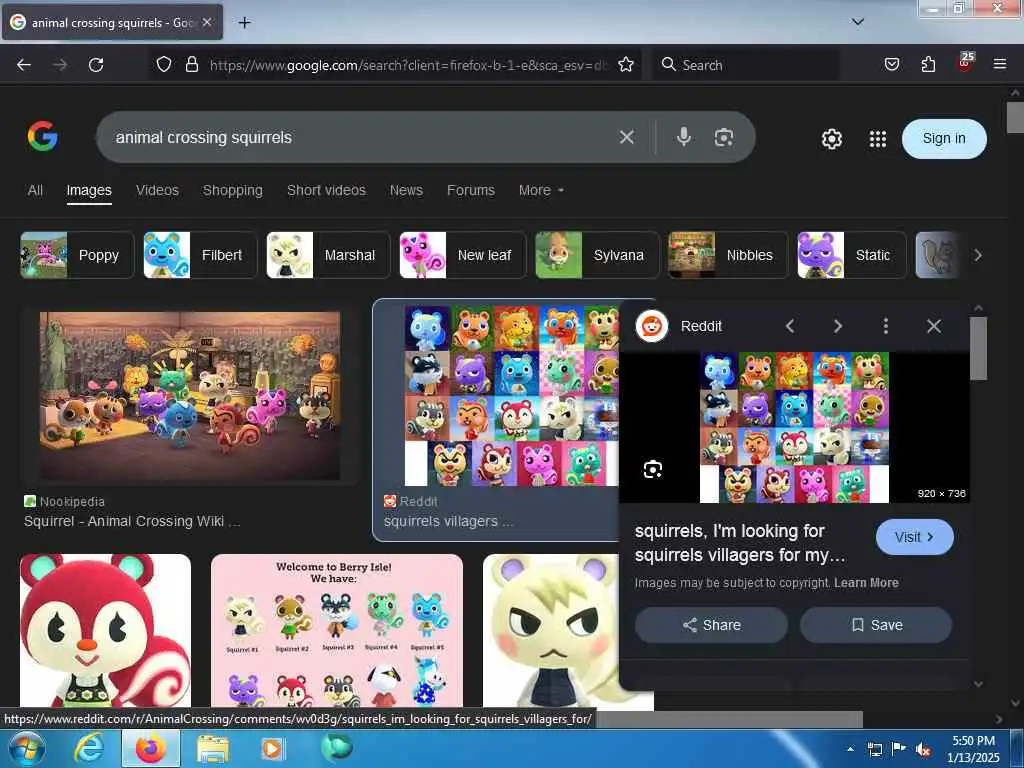
Task: Switch to the Videos tab
Action: [x=157, y=190]
